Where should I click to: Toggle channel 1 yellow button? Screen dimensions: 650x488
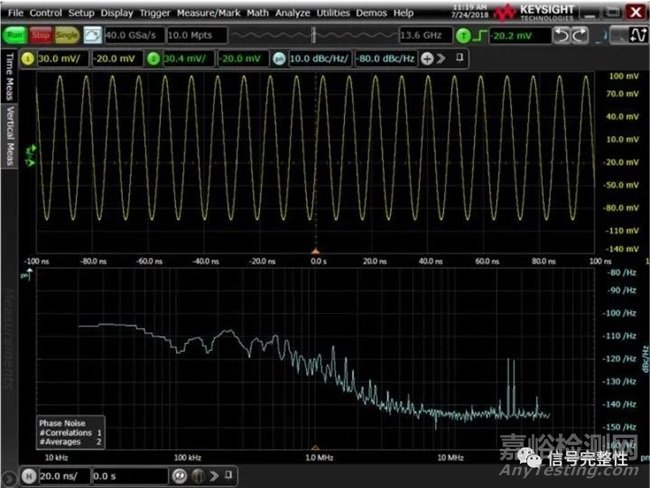tap(28, 58)
